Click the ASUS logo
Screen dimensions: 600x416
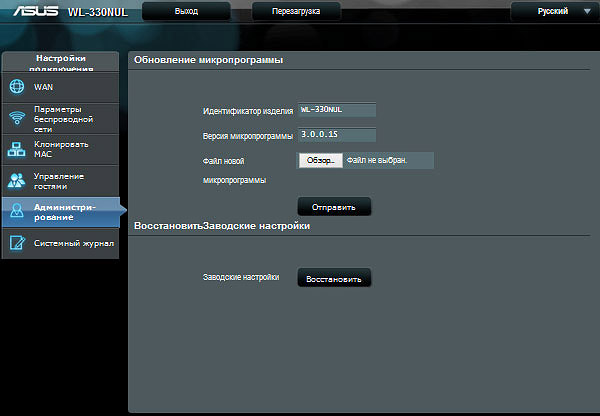36,11
